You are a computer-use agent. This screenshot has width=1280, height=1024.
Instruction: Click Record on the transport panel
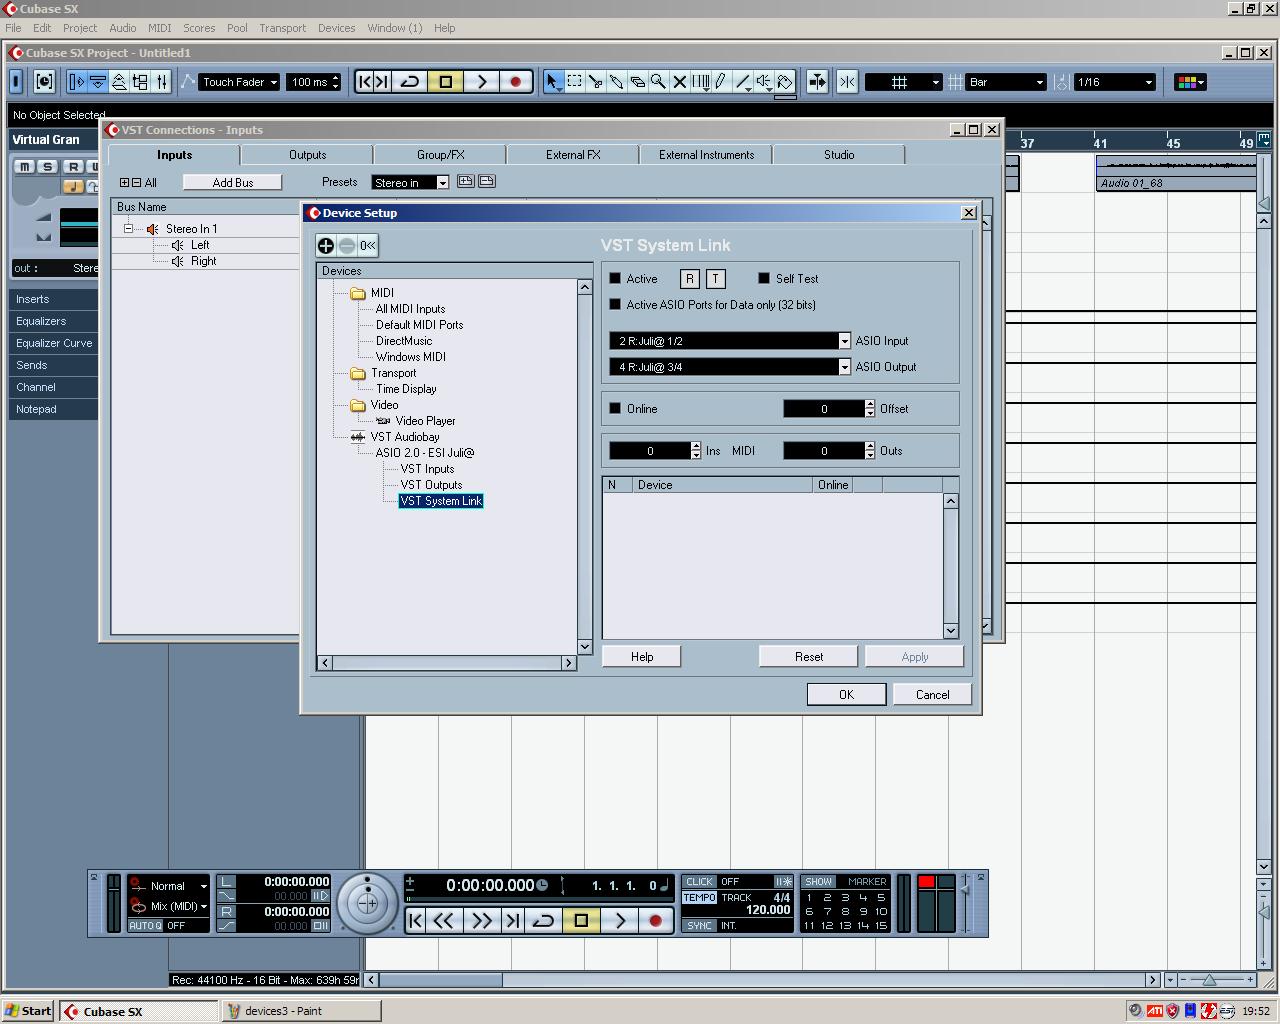point(656,920)
